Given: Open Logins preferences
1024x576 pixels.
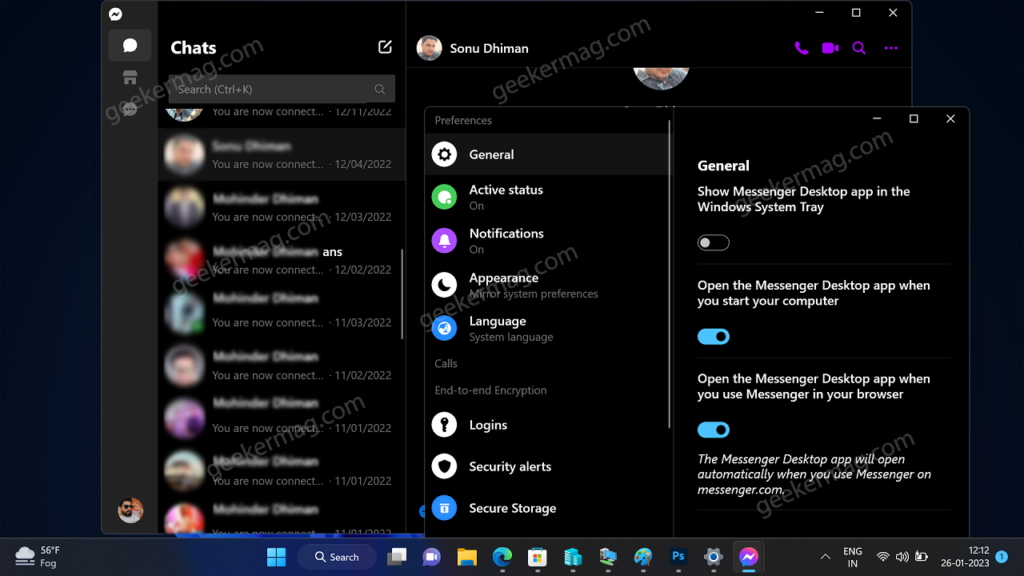Looking at the screenshot, I should coord(547,425).
